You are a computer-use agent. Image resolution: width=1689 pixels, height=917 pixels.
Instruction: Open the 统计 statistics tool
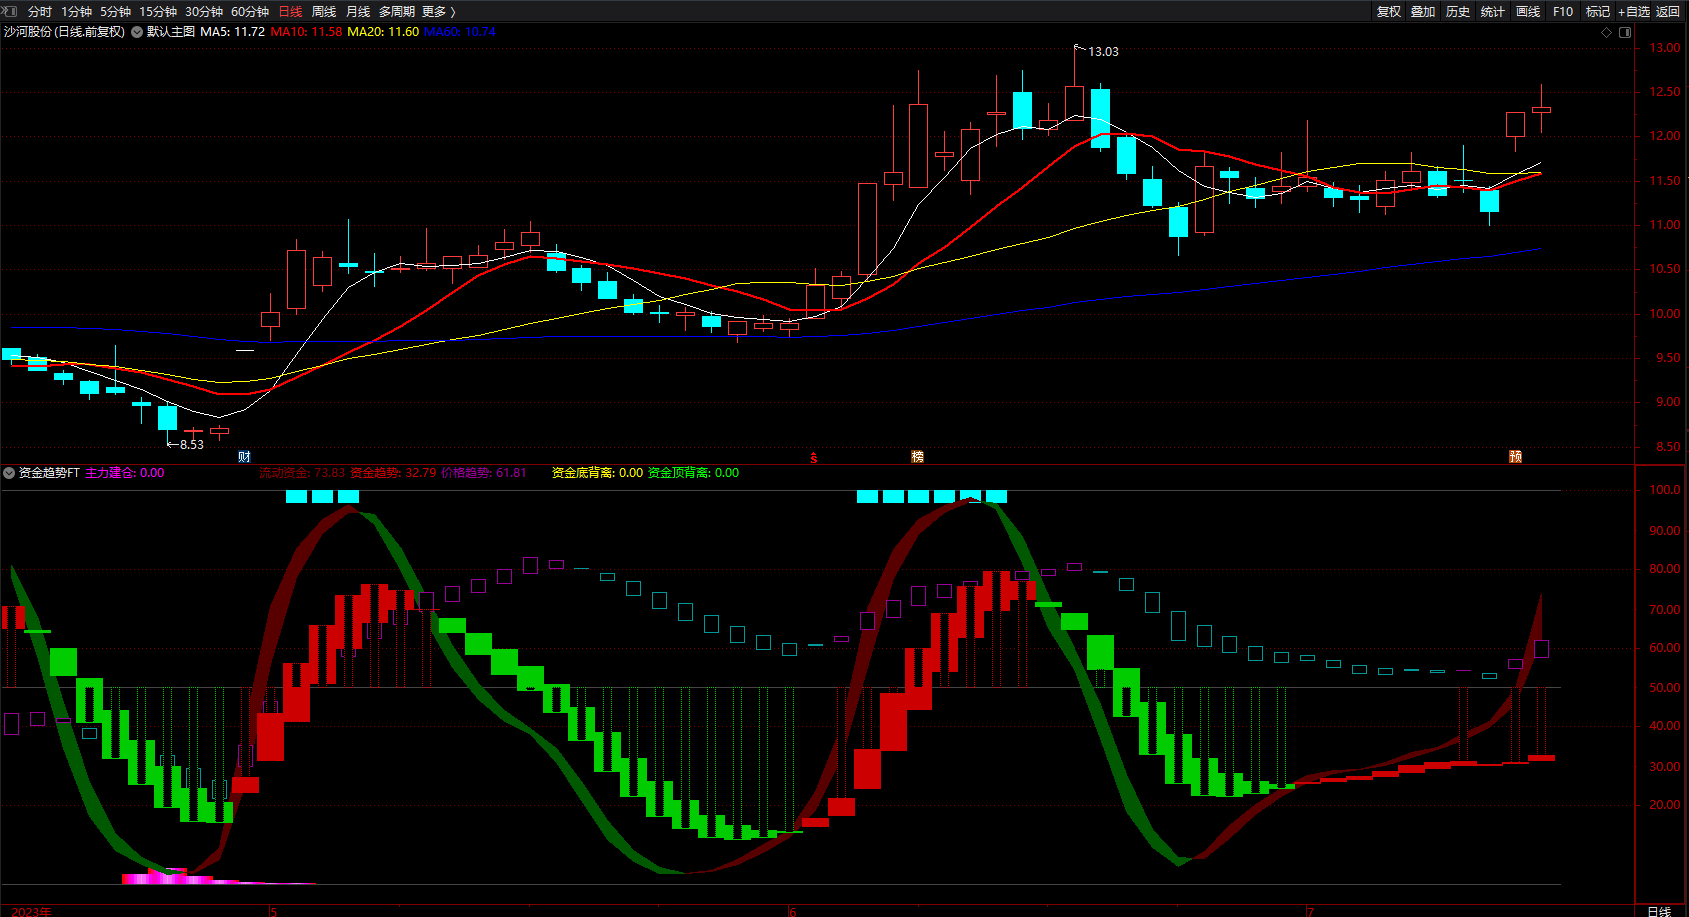tap(1493, 12)
